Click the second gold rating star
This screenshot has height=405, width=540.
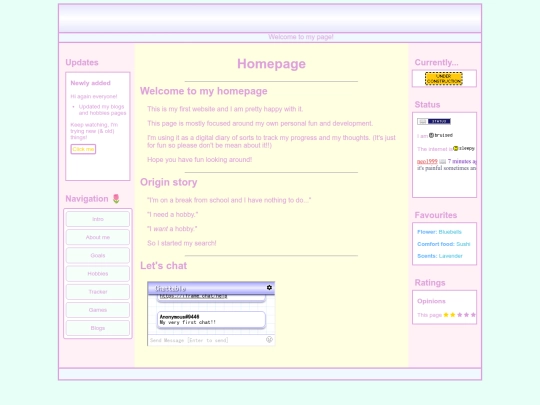[453, 315]
